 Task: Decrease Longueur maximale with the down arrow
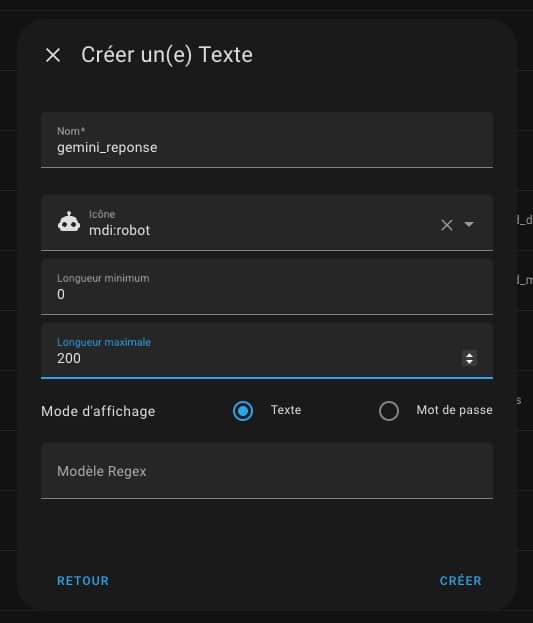[469, 362]
